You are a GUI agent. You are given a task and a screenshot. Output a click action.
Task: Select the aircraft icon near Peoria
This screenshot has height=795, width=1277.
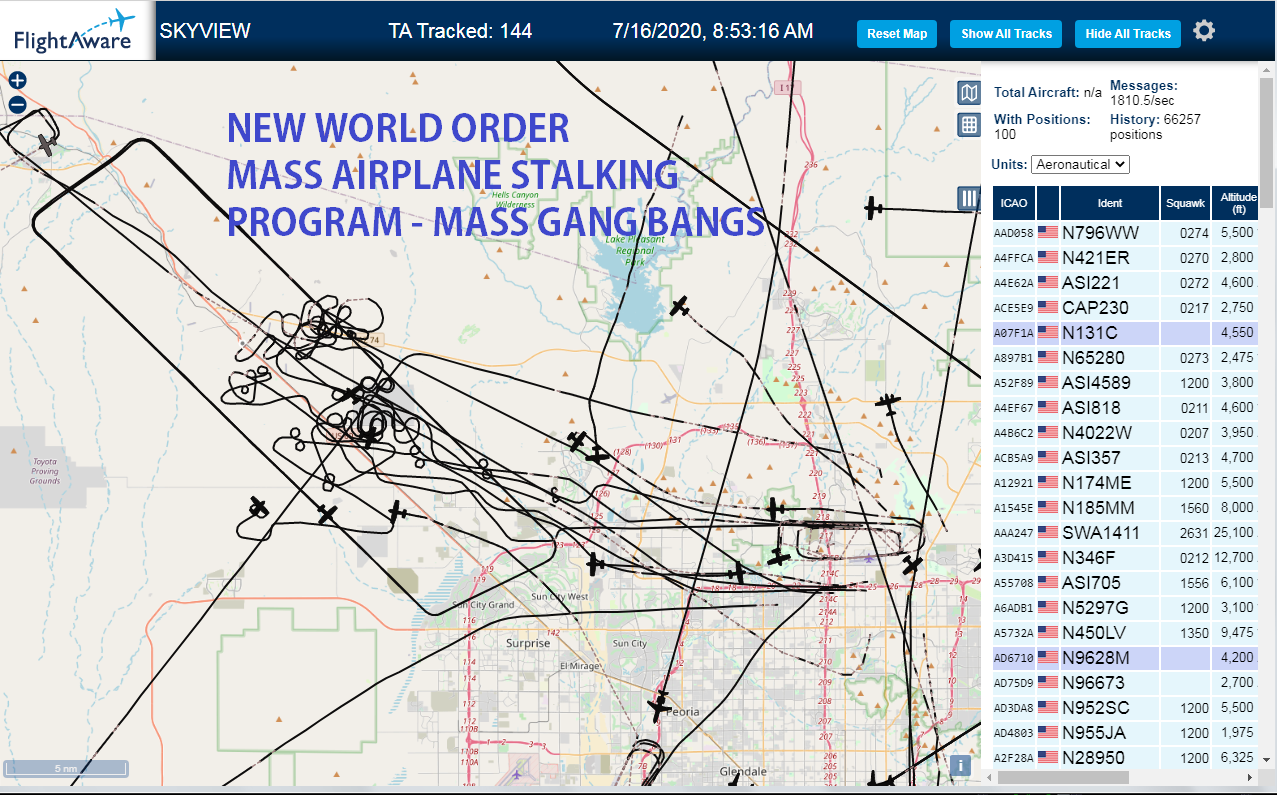pyautogui.click(x=659, y=707)
